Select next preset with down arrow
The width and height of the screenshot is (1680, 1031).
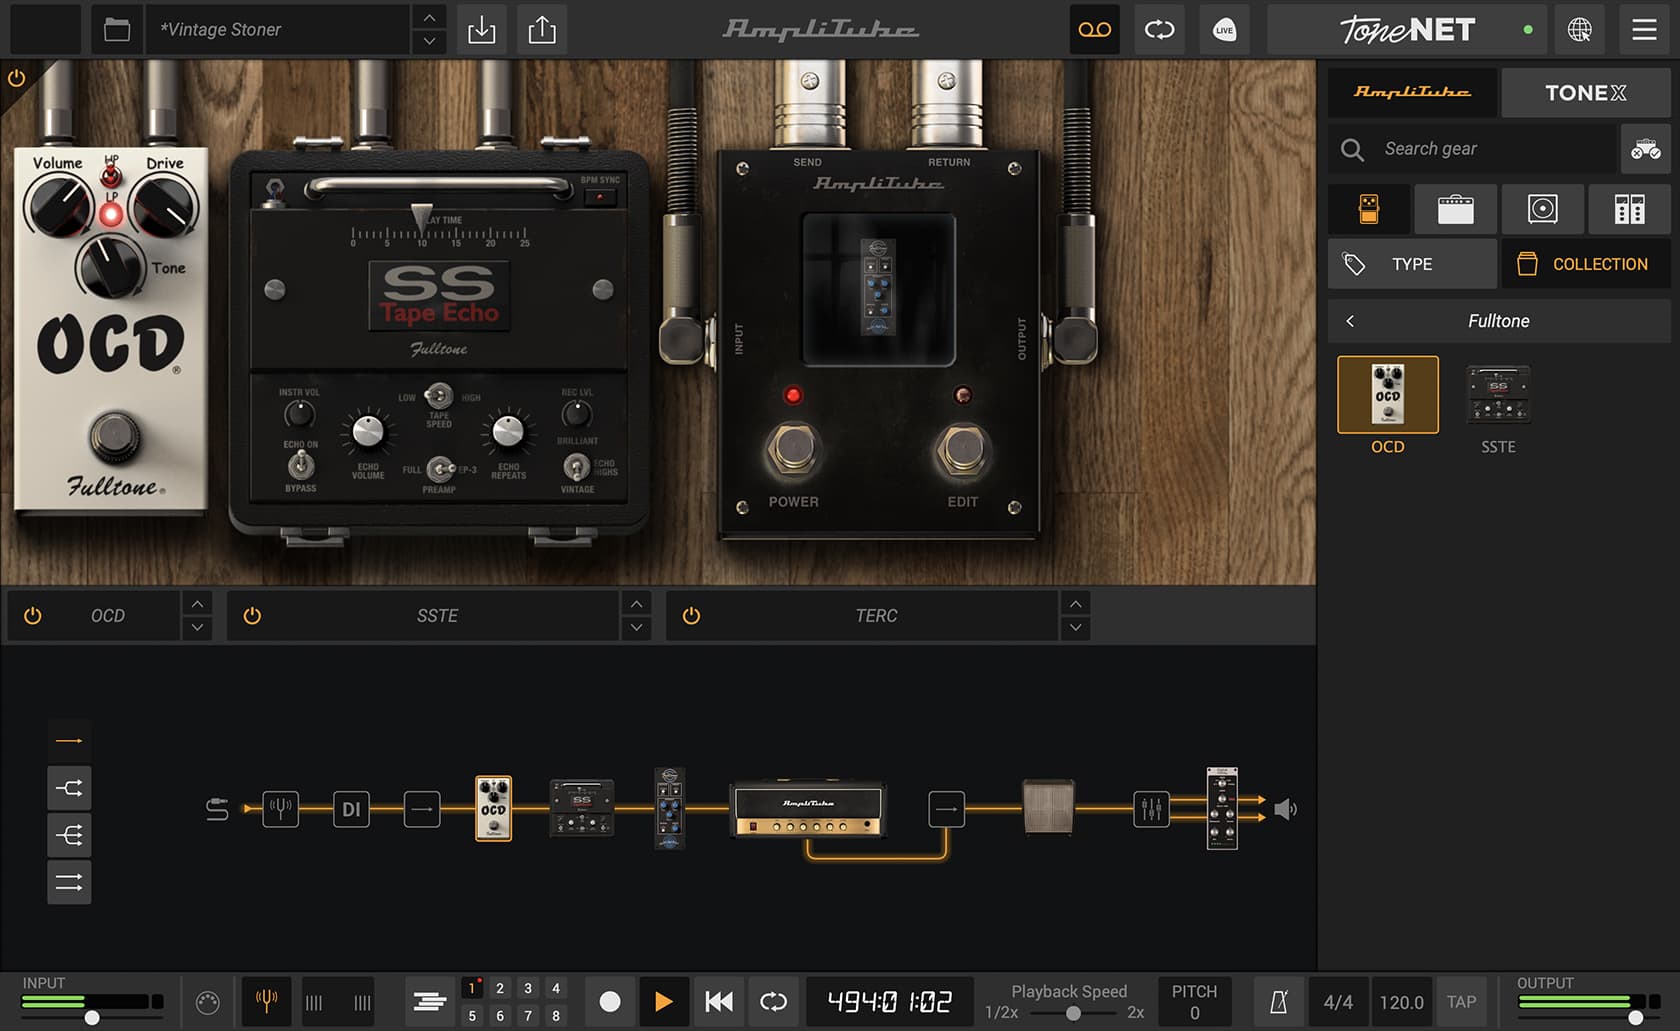coord(429,42)
